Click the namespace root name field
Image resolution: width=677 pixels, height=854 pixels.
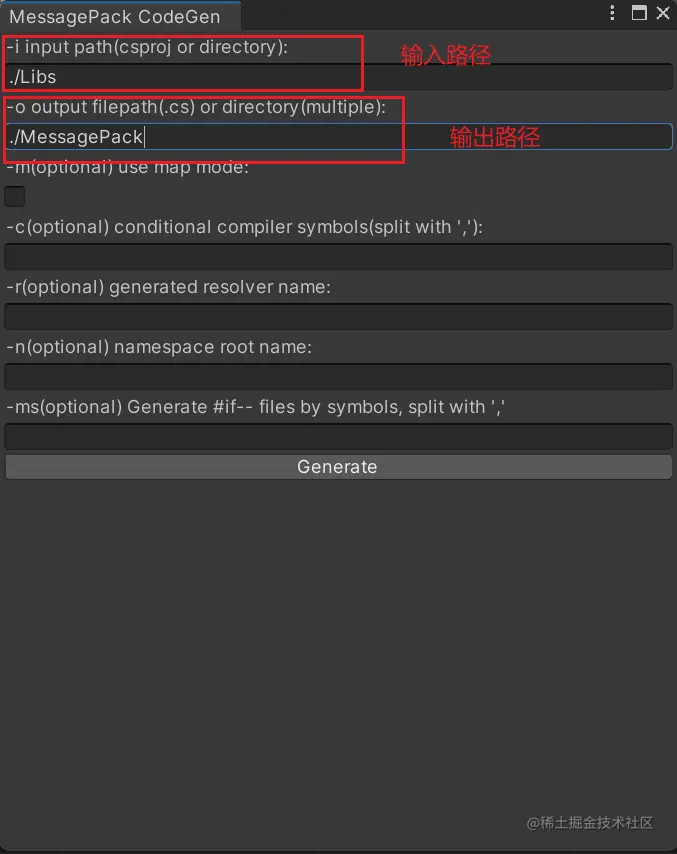(x=337, y=376)
